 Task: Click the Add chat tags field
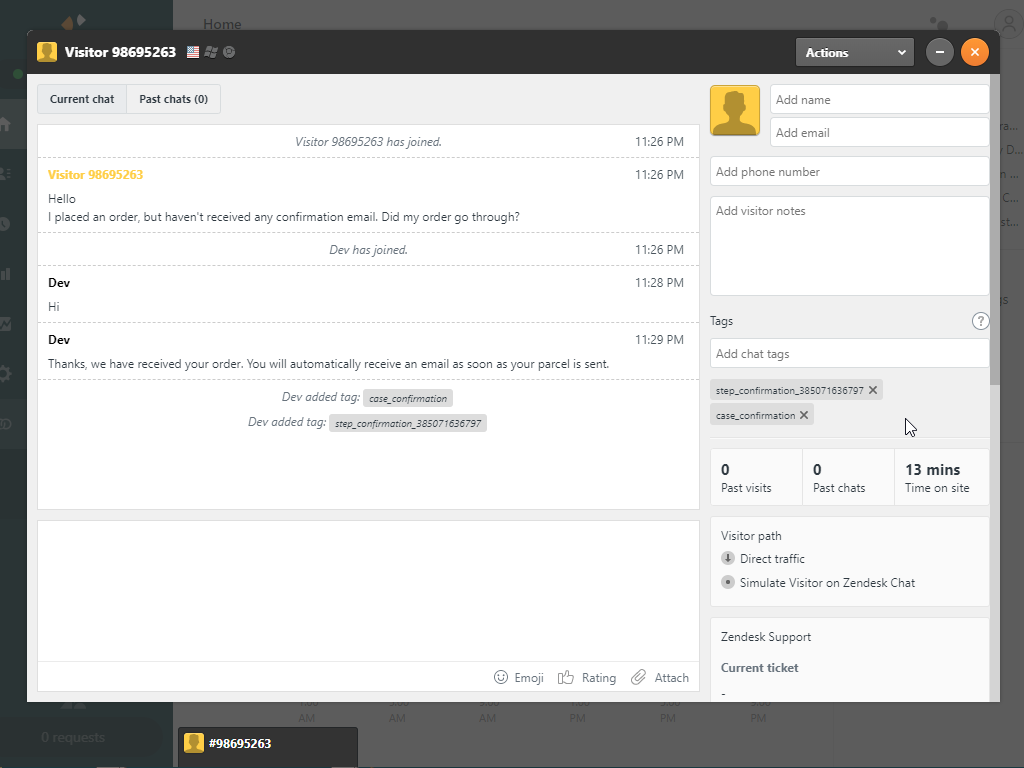pos(849,353)
